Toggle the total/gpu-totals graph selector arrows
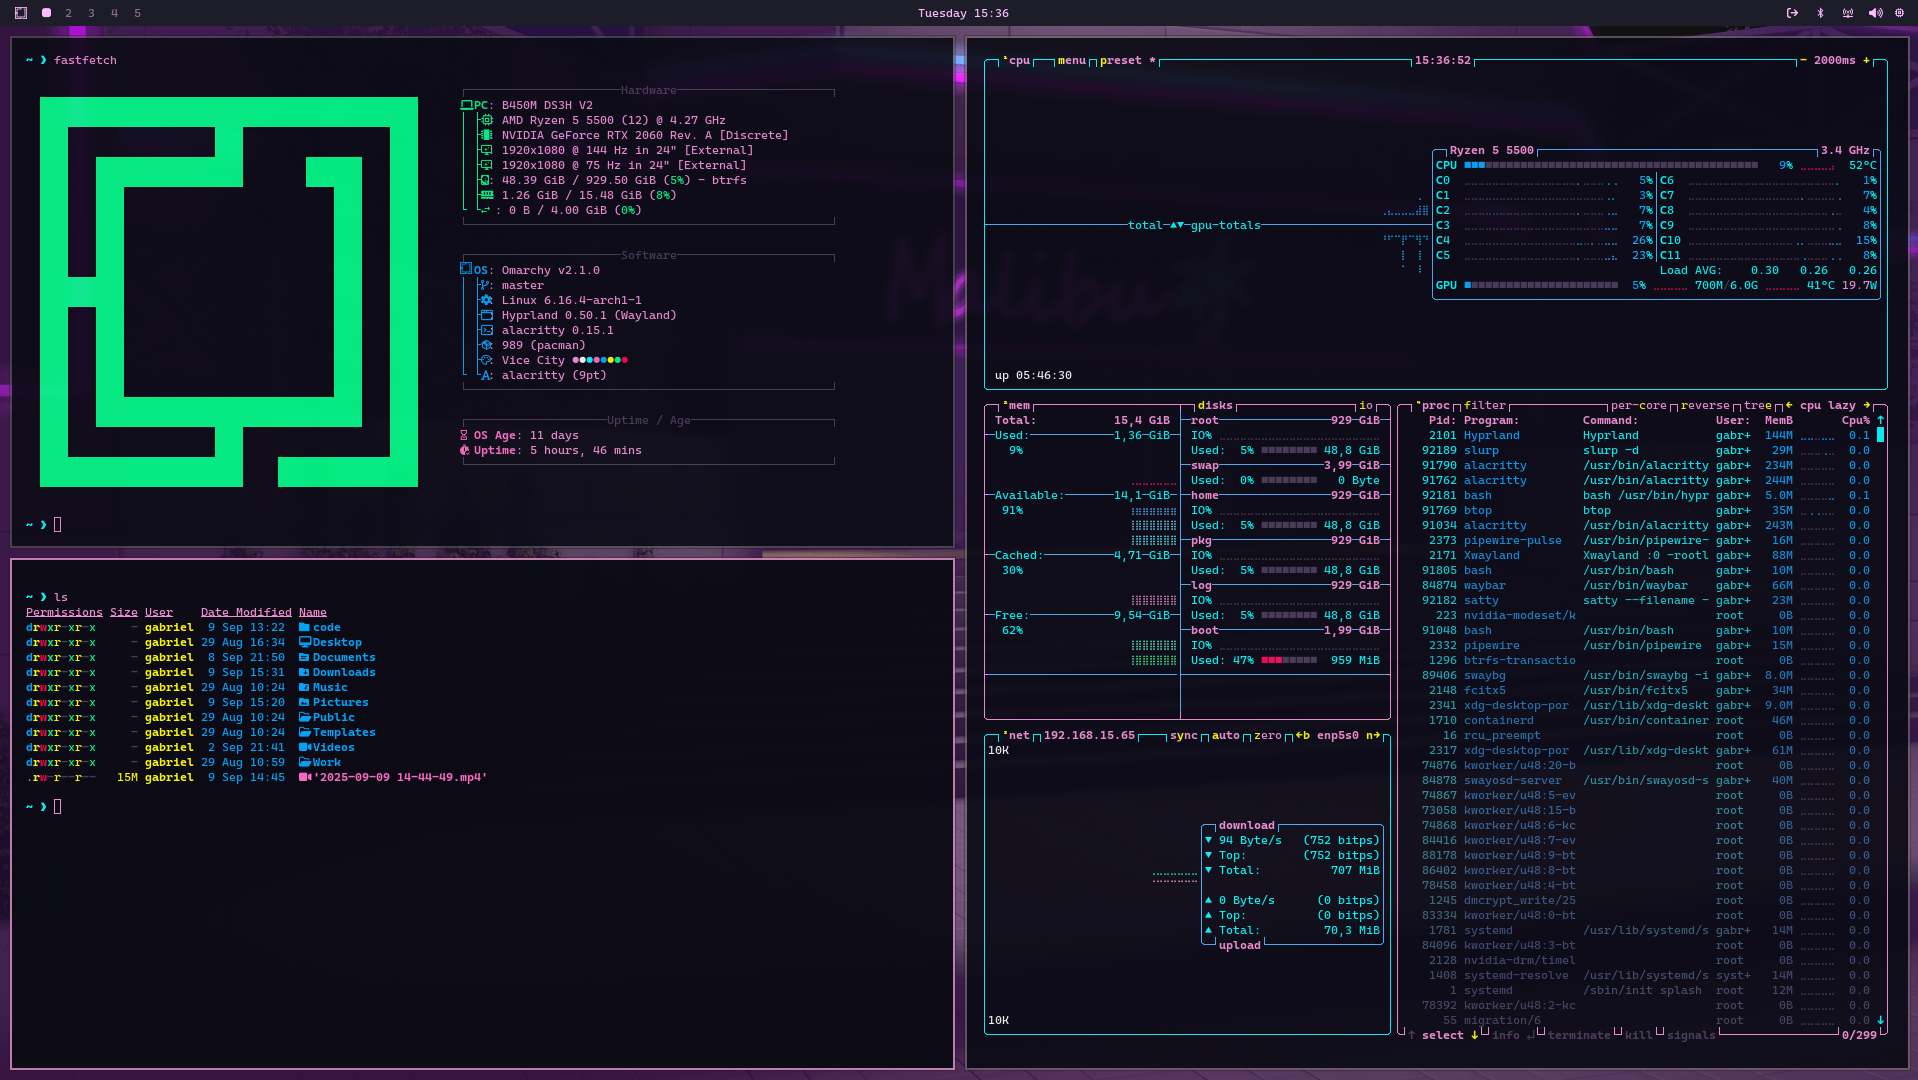Image resolution: width=1918 pixels, height=1080 pixels. pyautogui.click(x=1177, y=225)
